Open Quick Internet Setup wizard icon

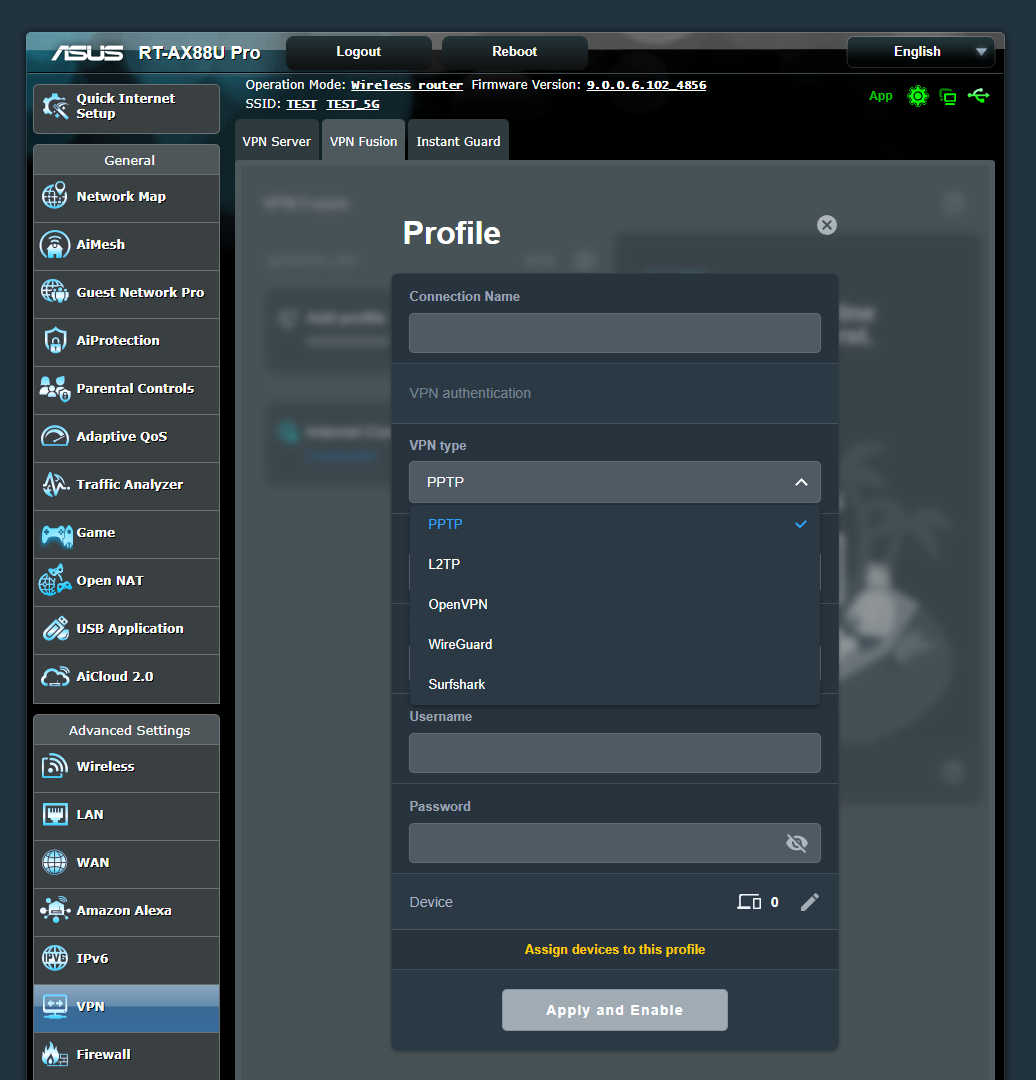[55, 107]
